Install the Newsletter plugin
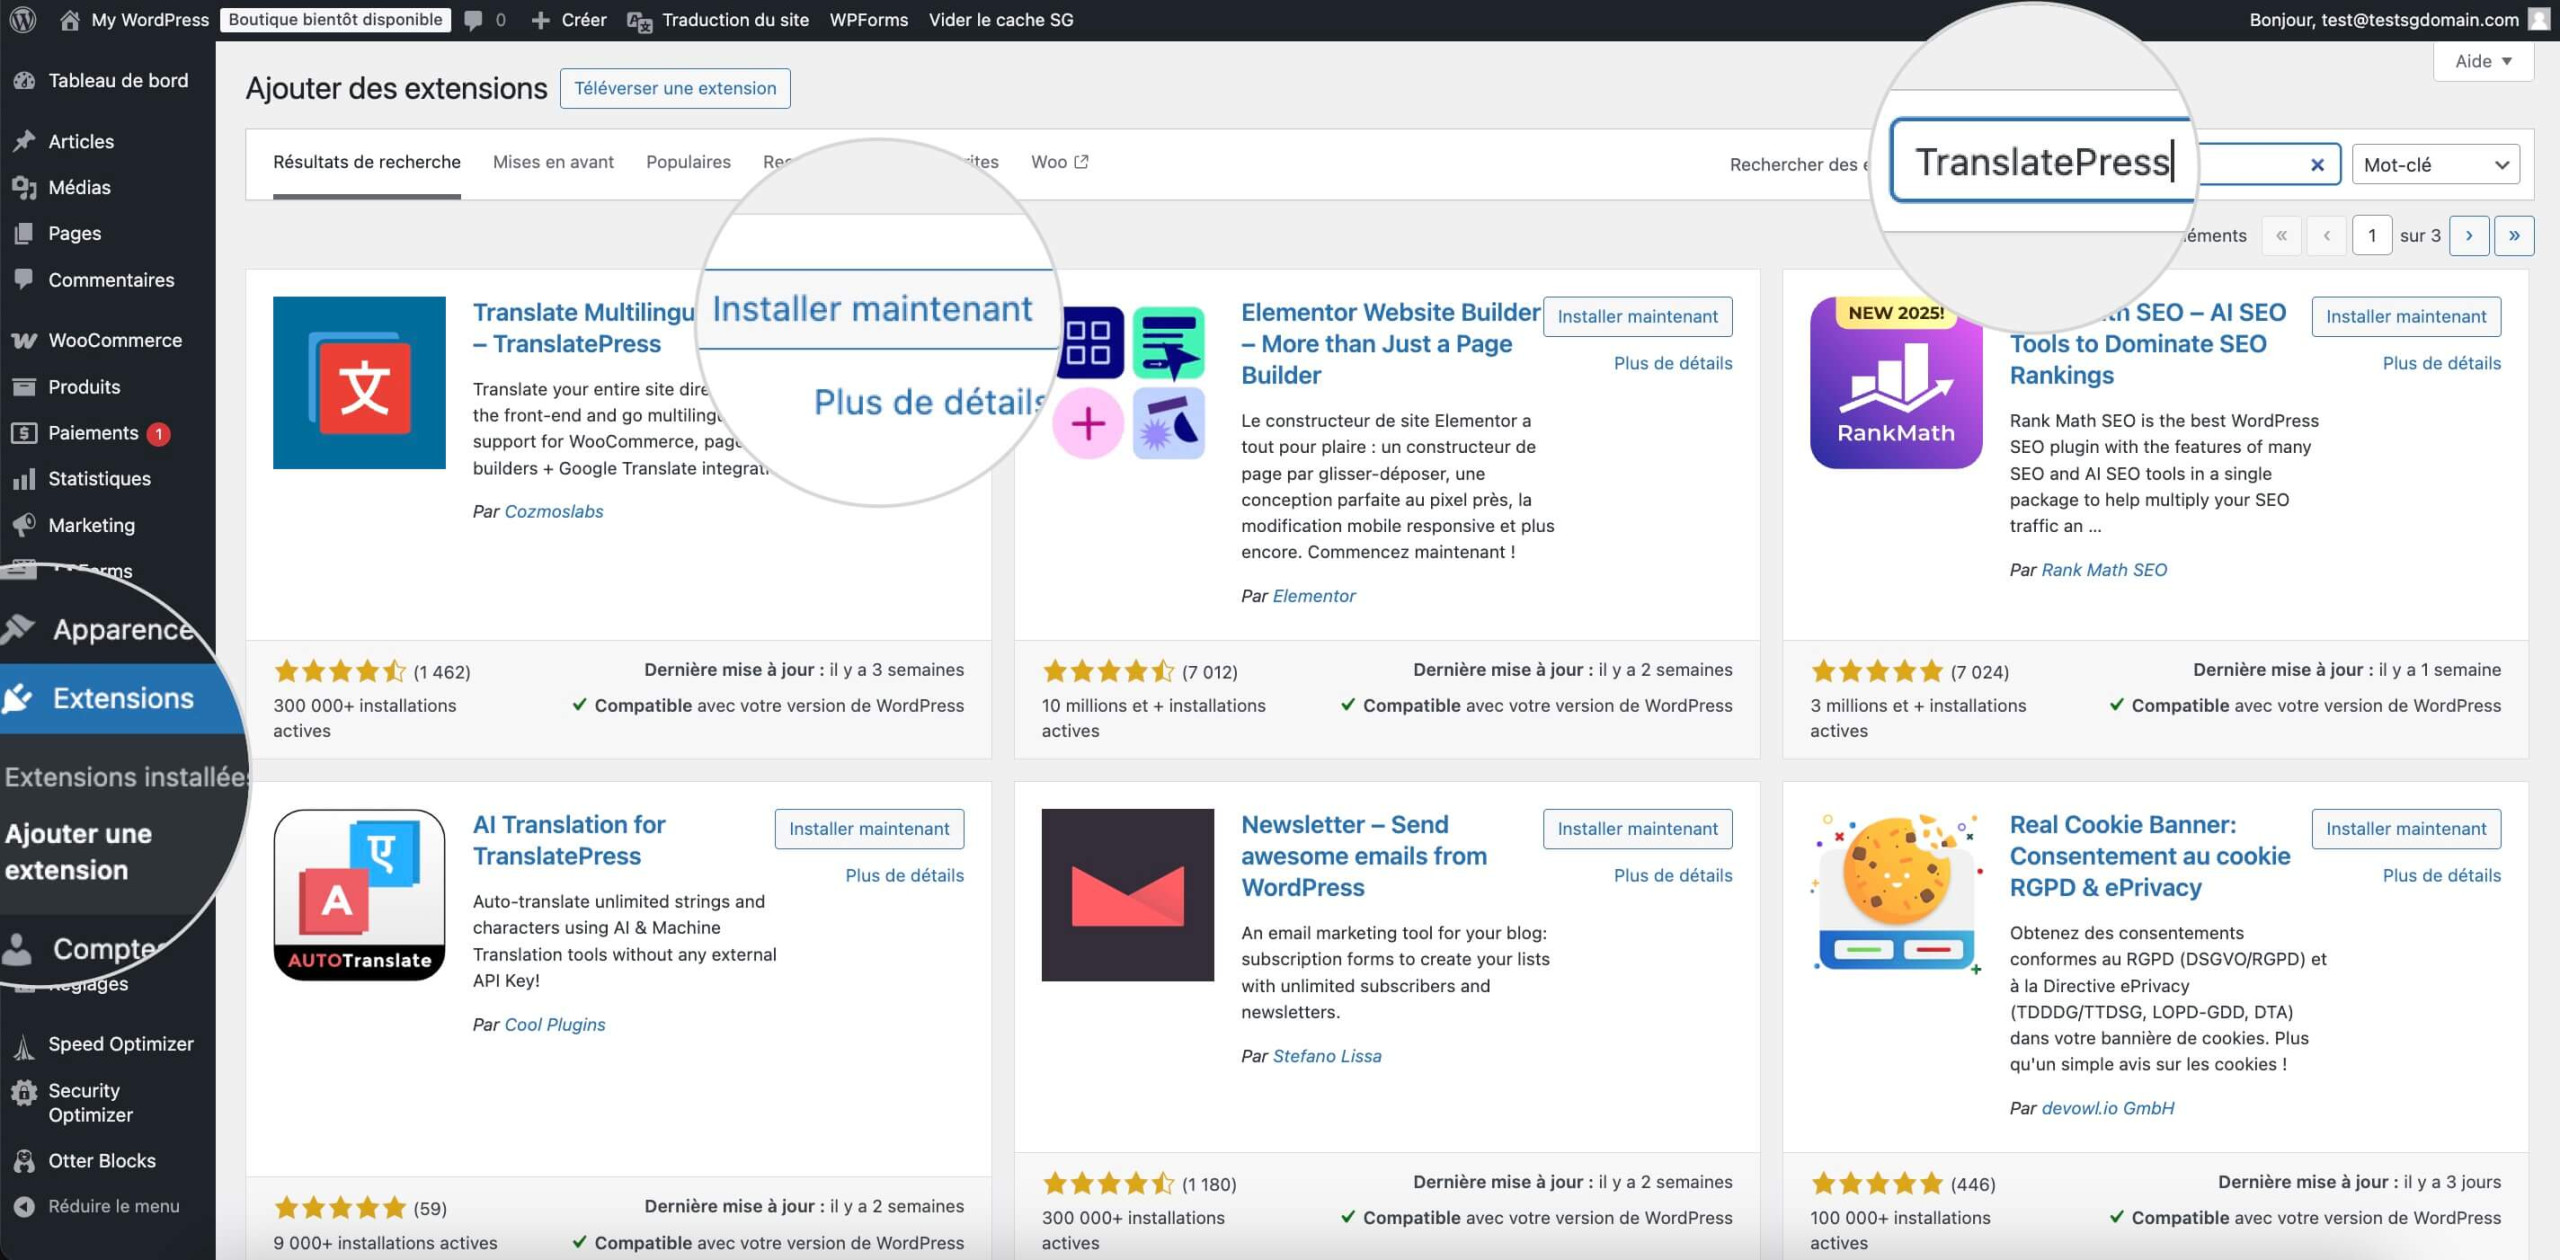2560x1260 pixels. click(x=1637, y=829)
